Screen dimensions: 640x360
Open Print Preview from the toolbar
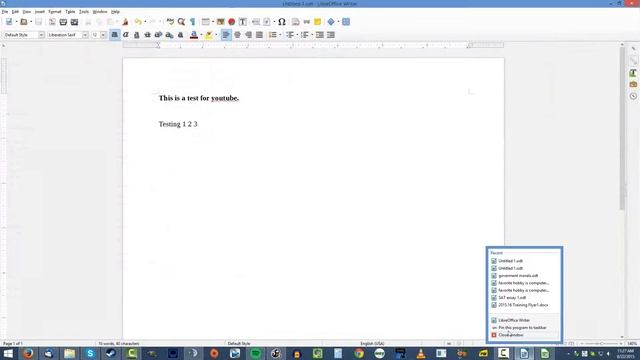pyautogui.click(x=74, y=22)
